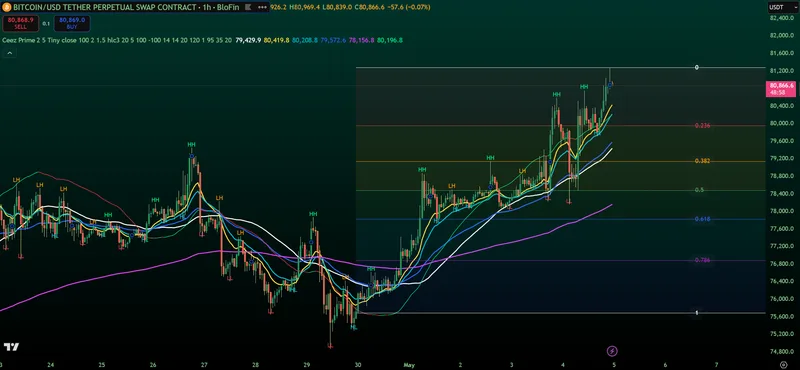Click the close value C80,866.6 in header
800x370 pixels.
click(369, 8)
